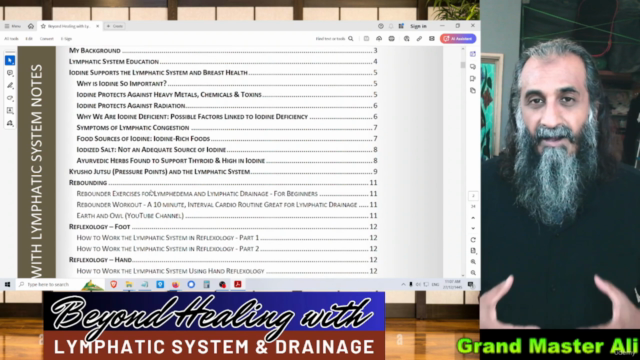The width and height of the screenshot is (640, 360).
Task: Open the 'My Background' contents entry
Action: point(223,51)
